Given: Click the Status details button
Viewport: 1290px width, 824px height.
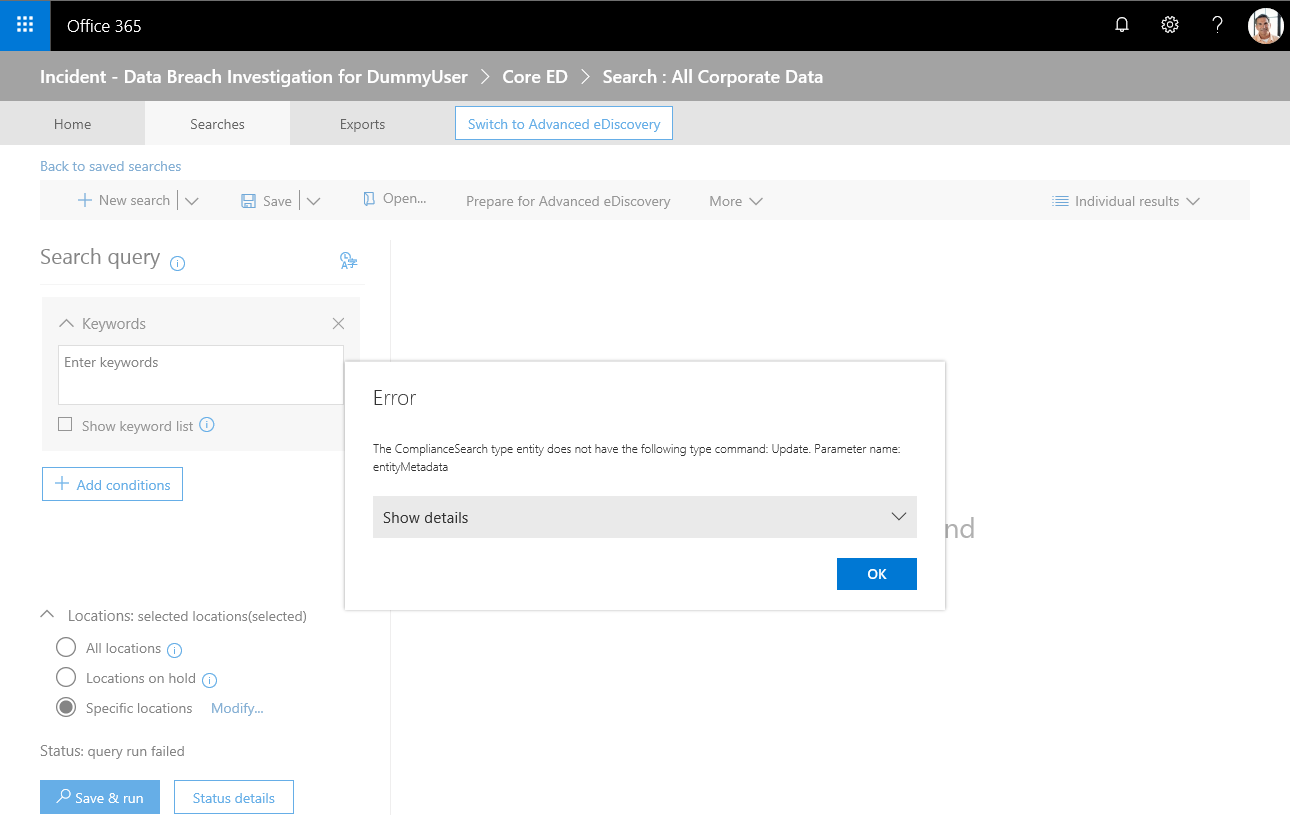Looking at the screenshot, I should [234, 797].
